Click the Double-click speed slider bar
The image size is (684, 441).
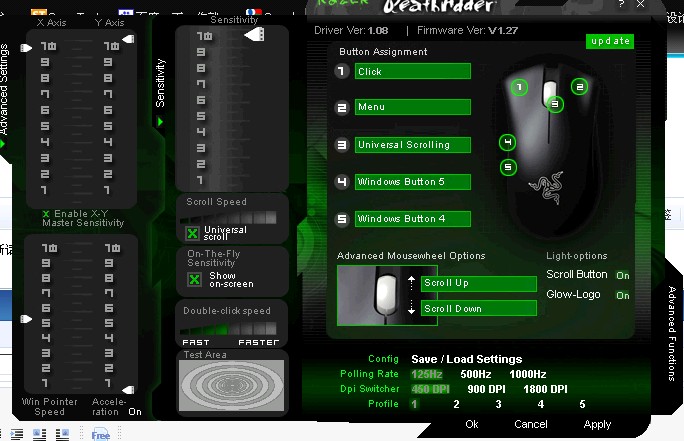(x=230, y=326)
